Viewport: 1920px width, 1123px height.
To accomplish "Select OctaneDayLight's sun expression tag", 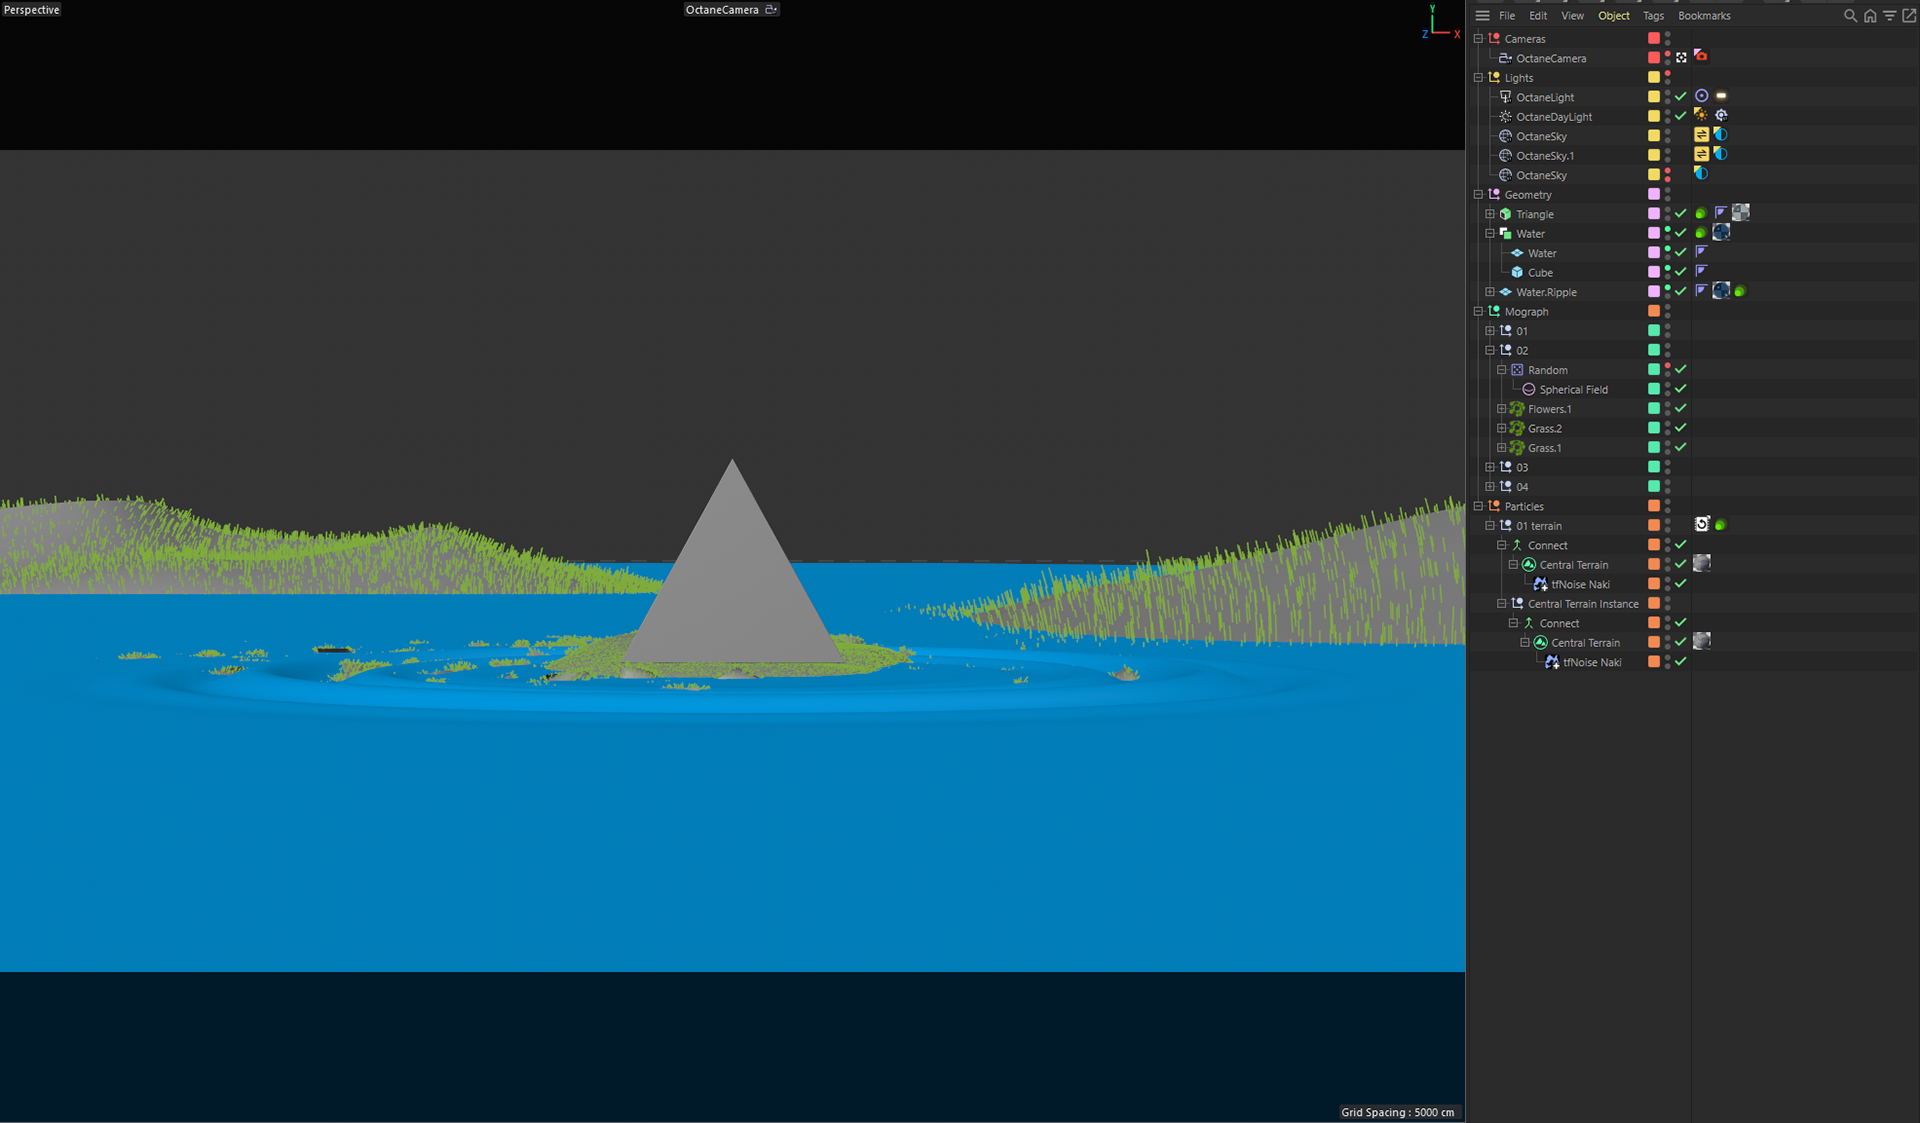I will [1701, 116].
